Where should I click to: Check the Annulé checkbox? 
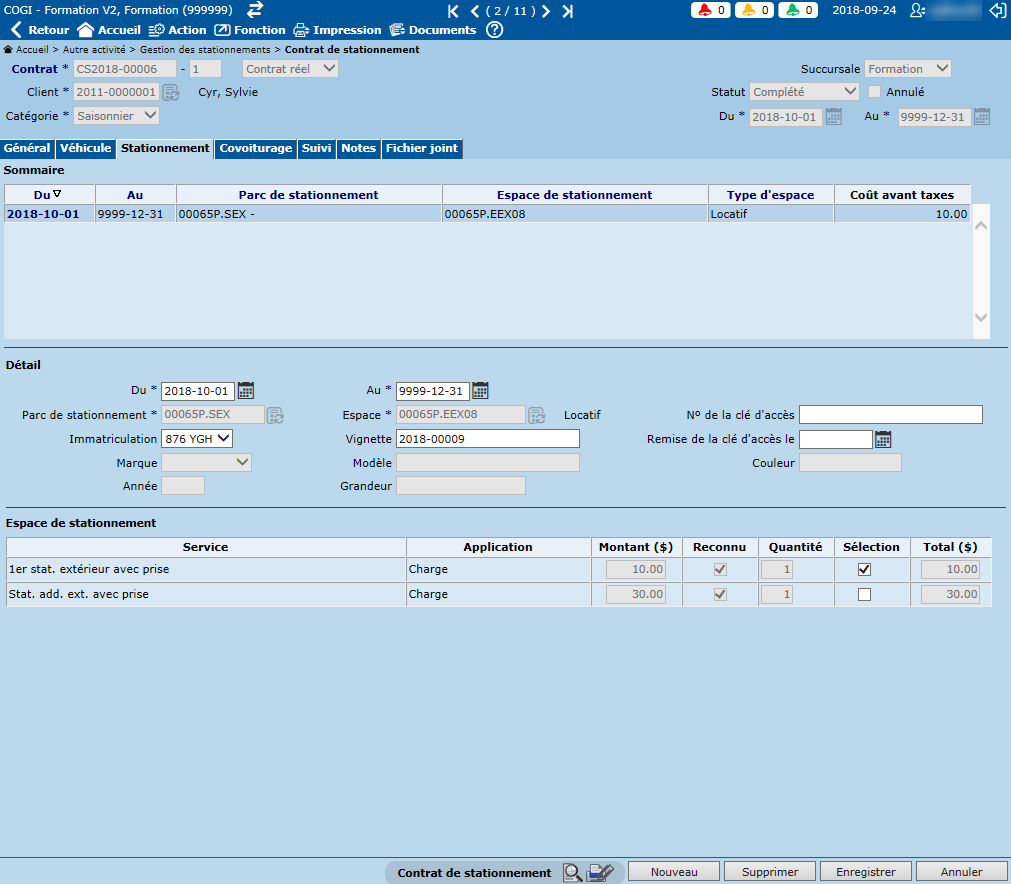875,92
